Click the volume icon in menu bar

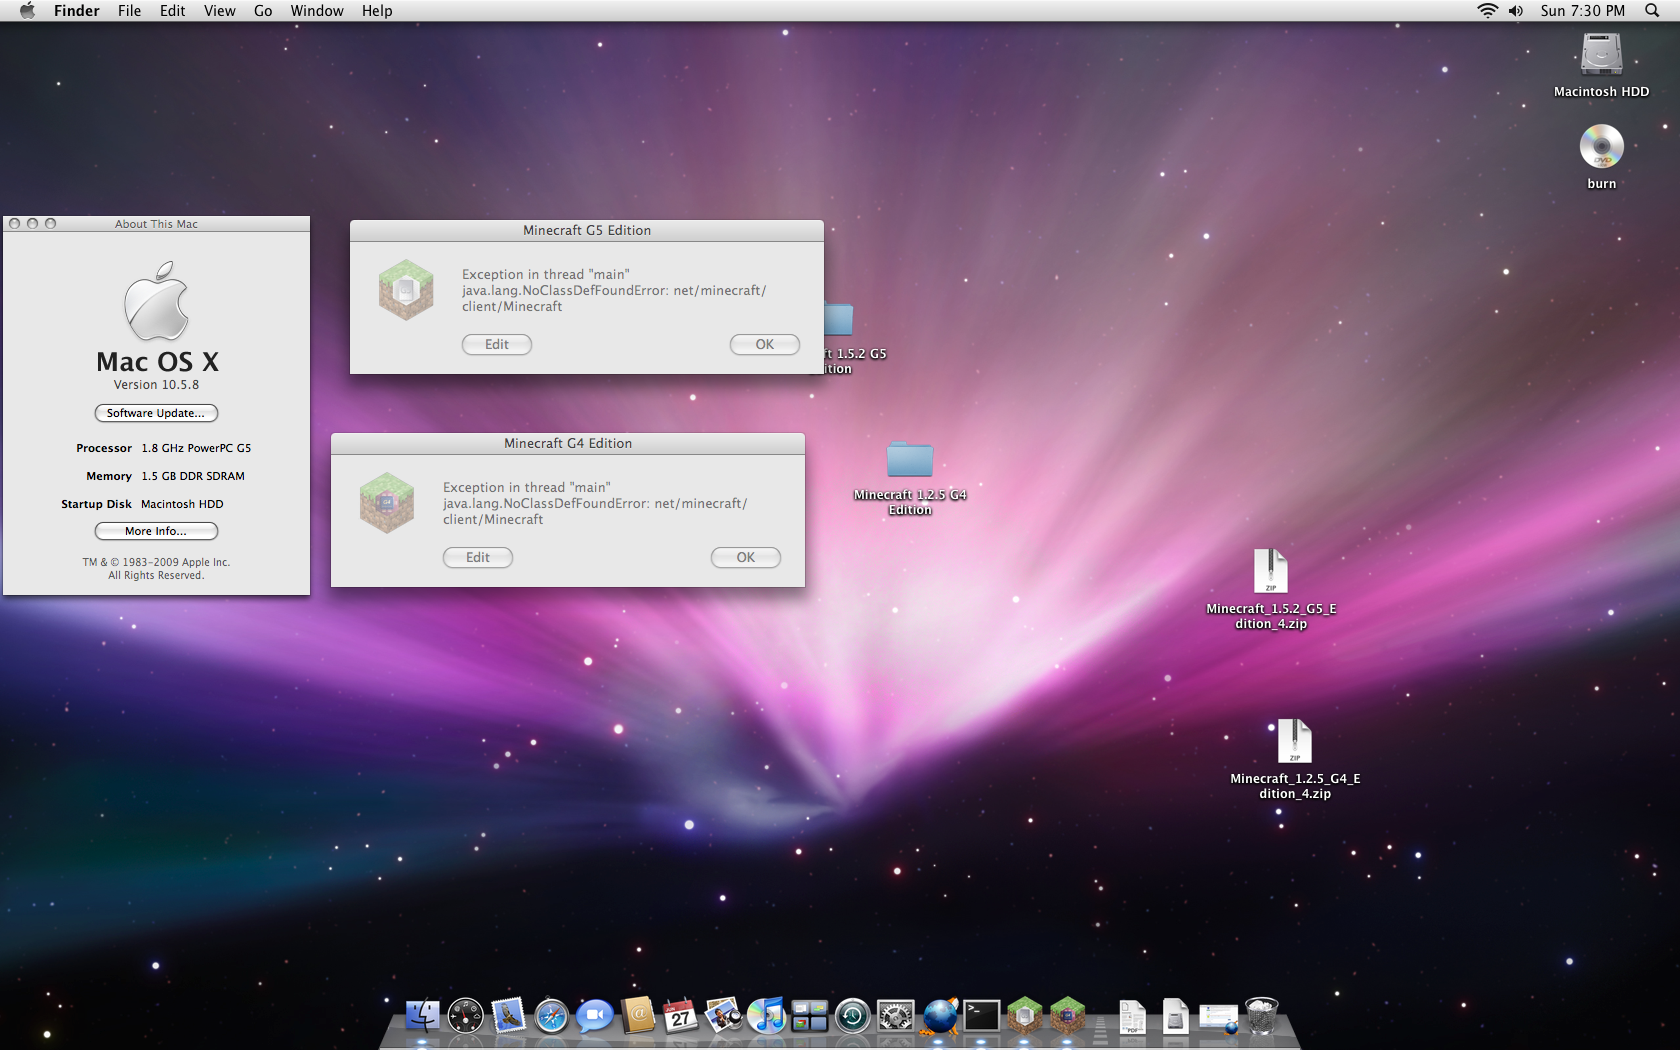tap(1516, 10)
